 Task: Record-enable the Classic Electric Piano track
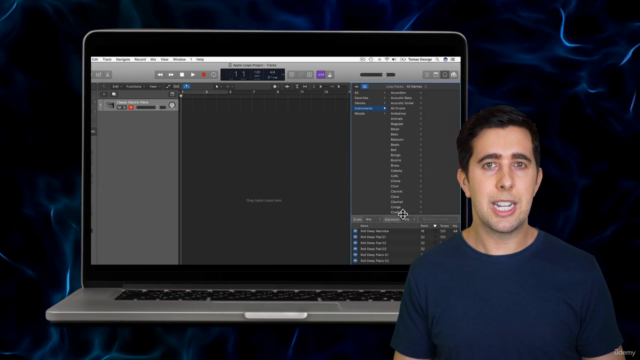click(131, 107)
